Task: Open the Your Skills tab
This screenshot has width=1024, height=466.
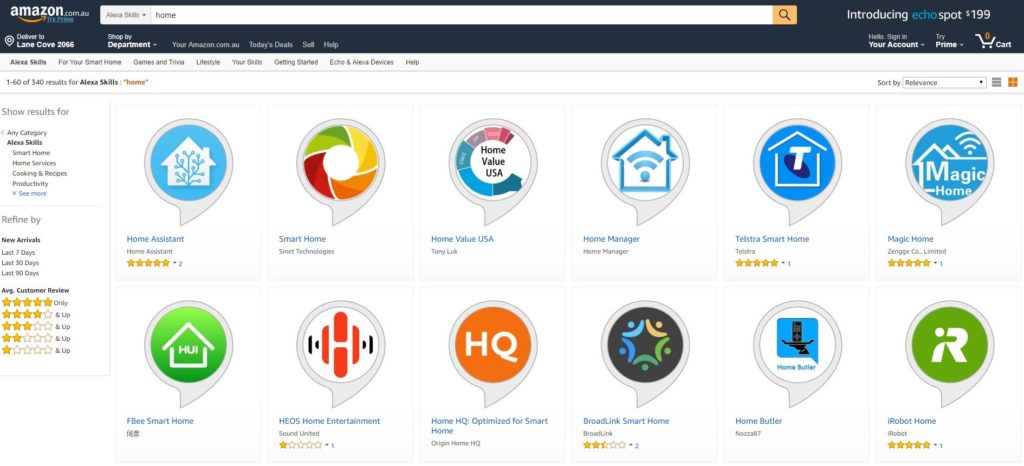Action: point(247,62)
